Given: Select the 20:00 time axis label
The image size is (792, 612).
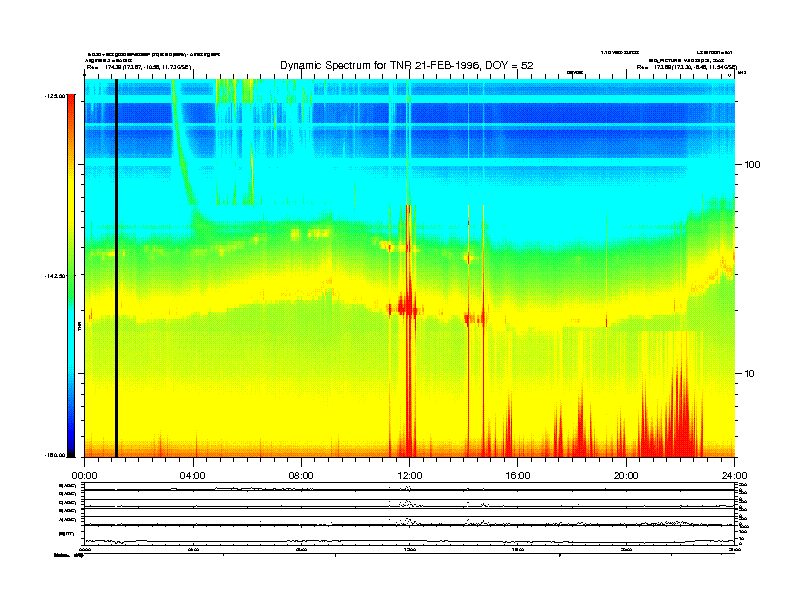Looking at the screenshot, I should tap(626, 476).
